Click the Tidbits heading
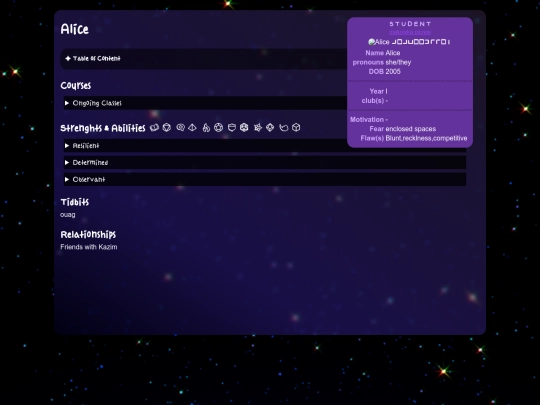The image size is (540, 405). point(75,202)
